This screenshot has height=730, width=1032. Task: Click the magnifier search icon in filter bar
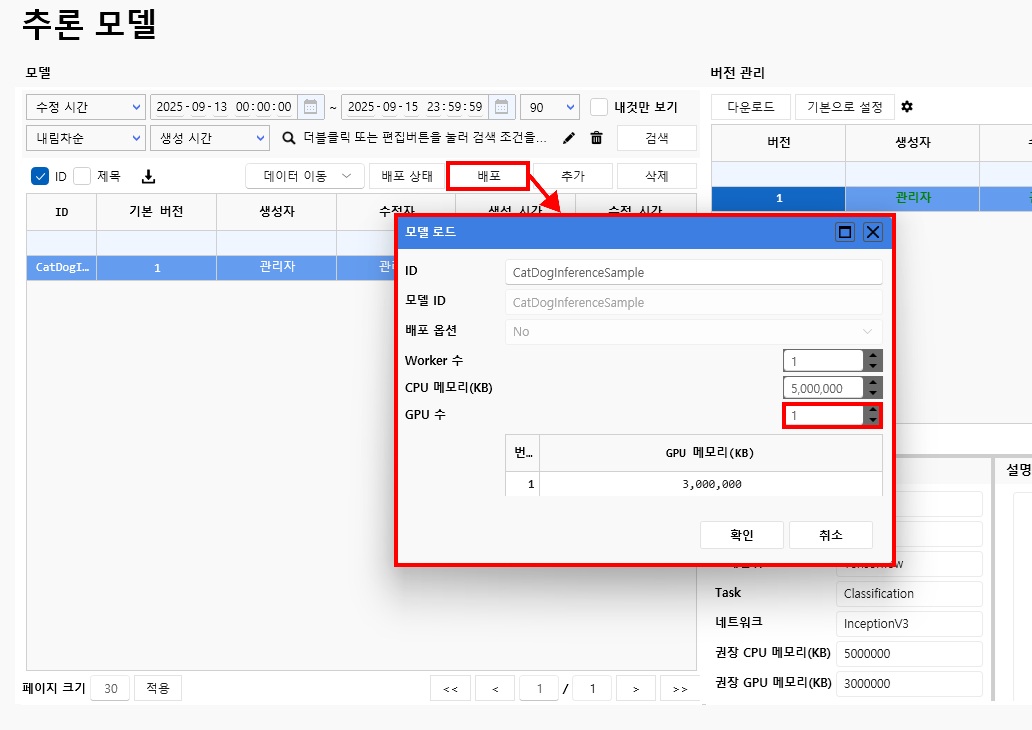point(289,138)
